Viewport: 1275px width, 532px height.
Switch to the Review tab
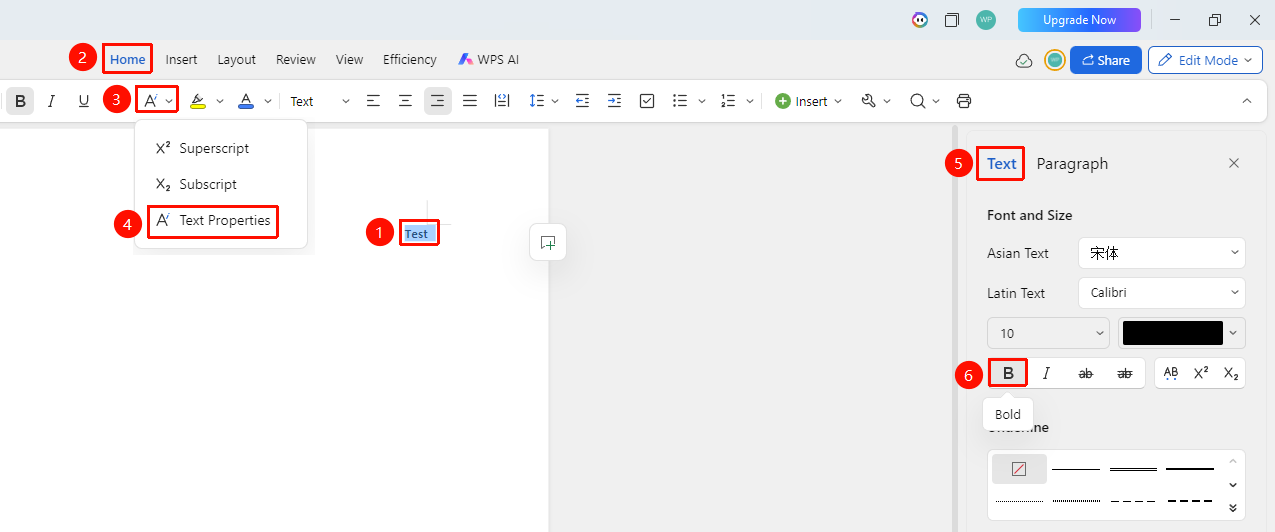pos(296,59)
